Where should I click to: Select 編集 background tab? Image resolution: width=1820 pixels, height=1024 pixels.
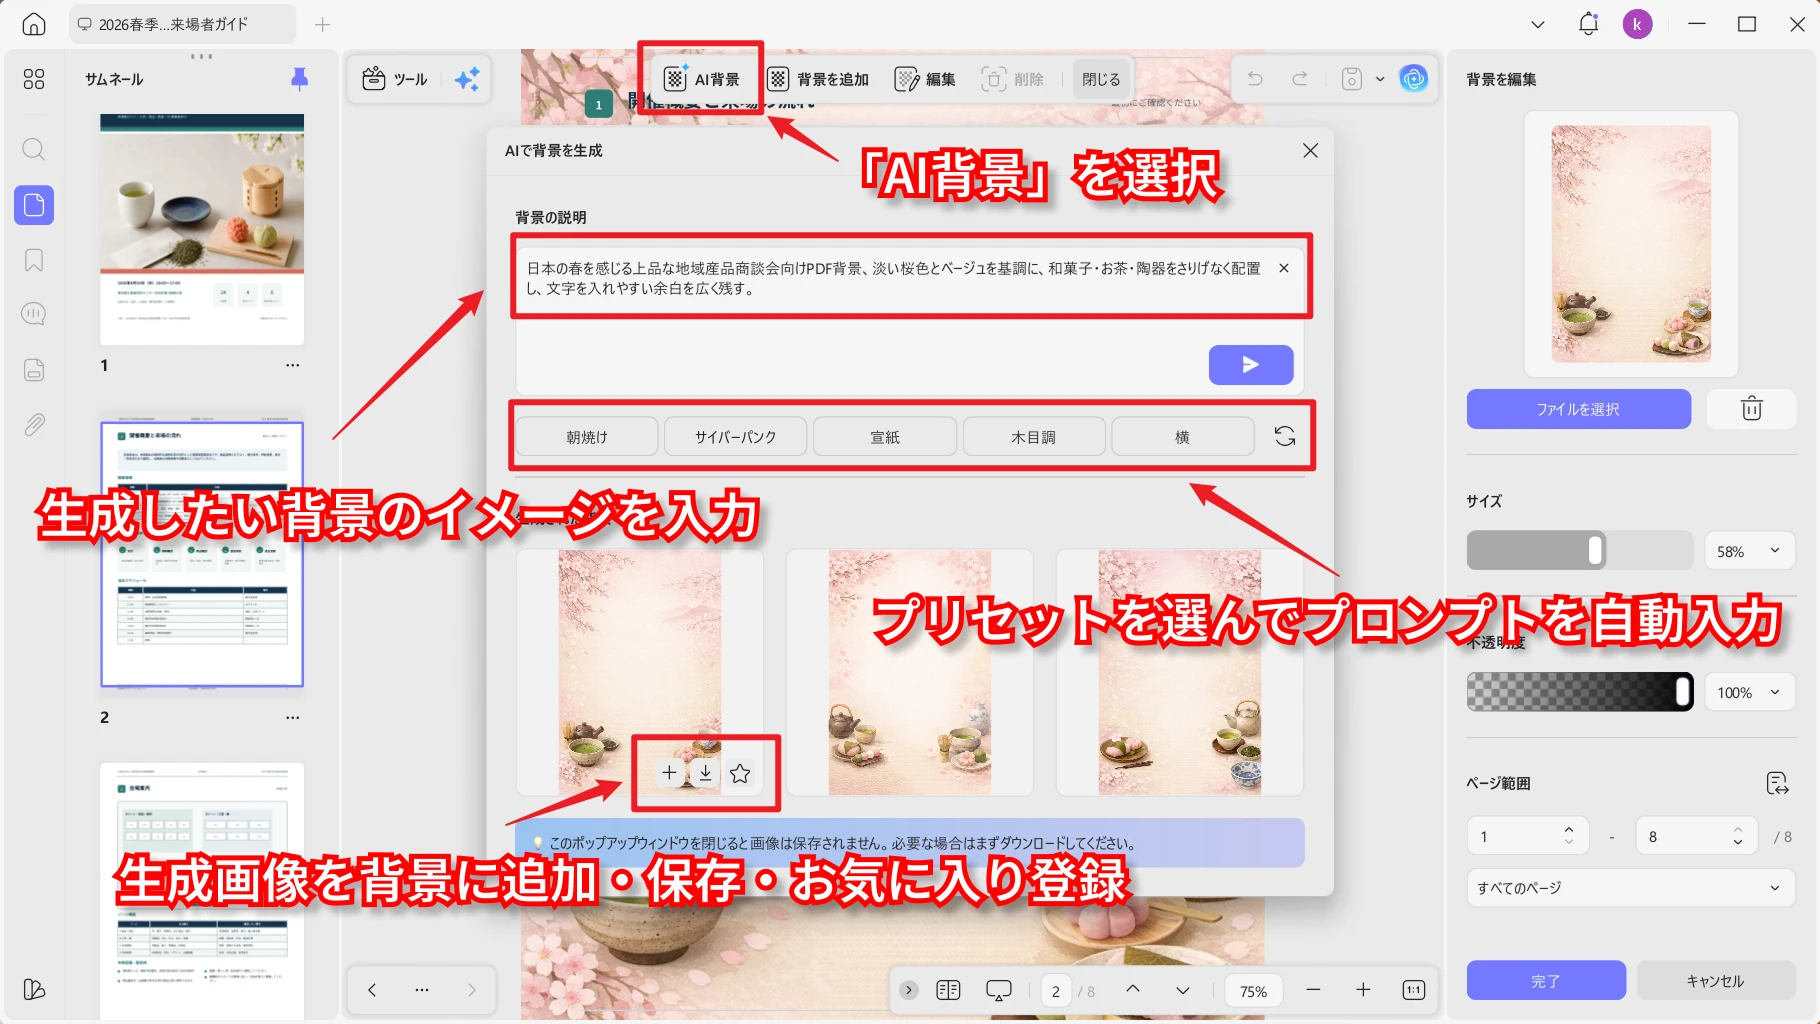click(x=925, y=79)
